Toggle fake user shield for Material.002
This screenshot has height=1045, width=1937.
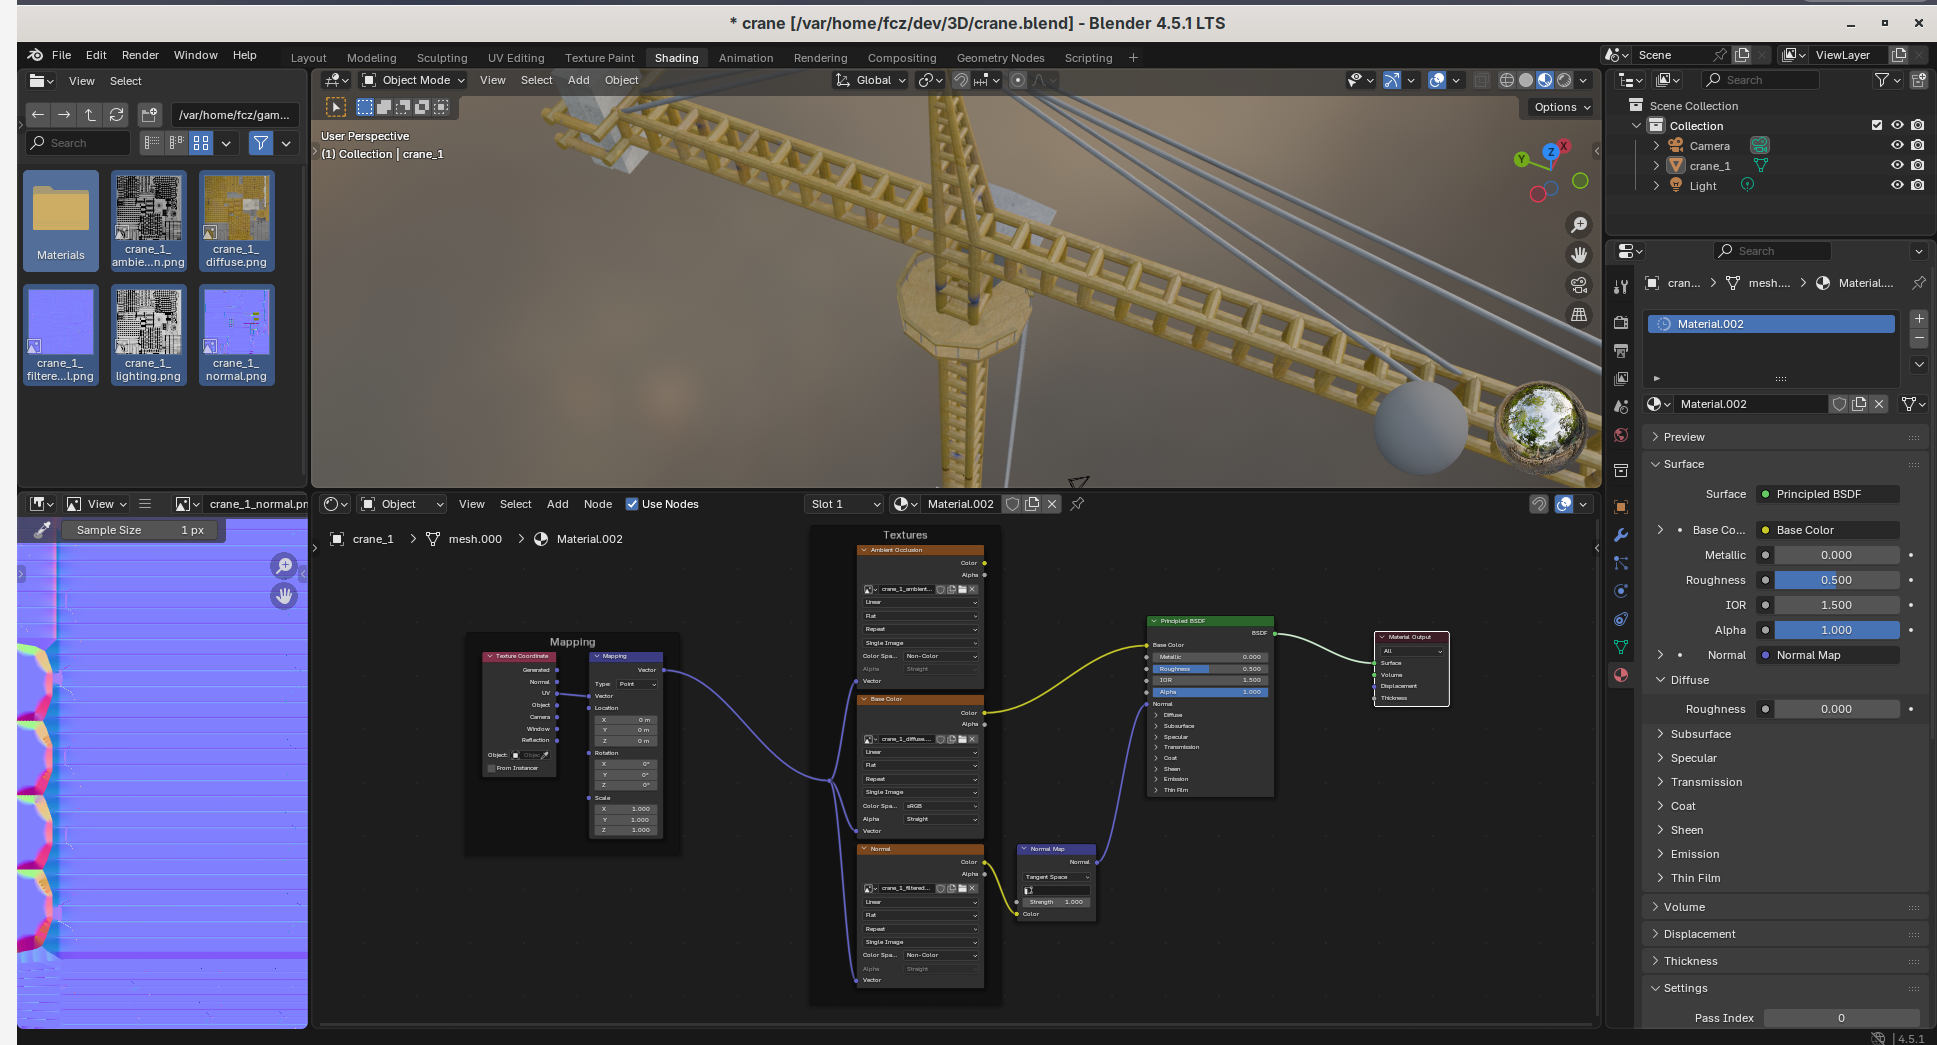(x=1839, y=404)
